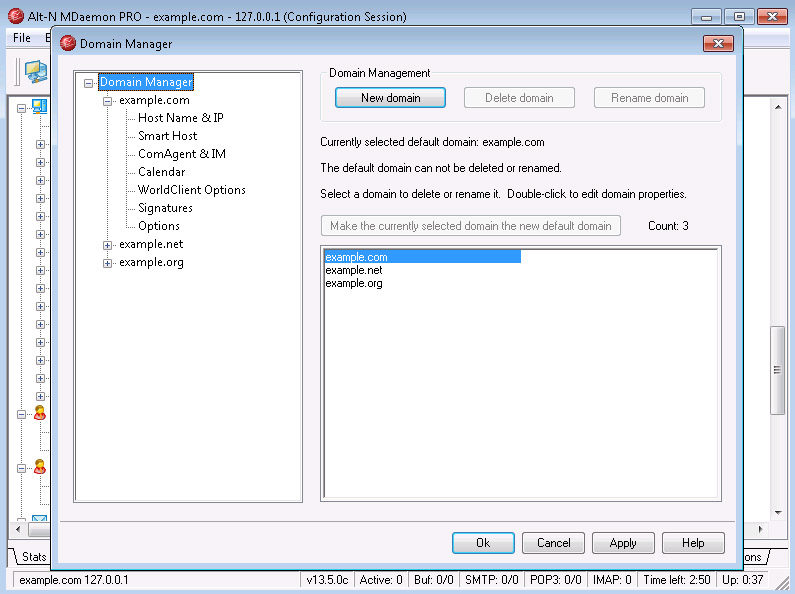795x594 pixels.
Task: Click the Active: 0 status entry
Action: coord(381,580)
